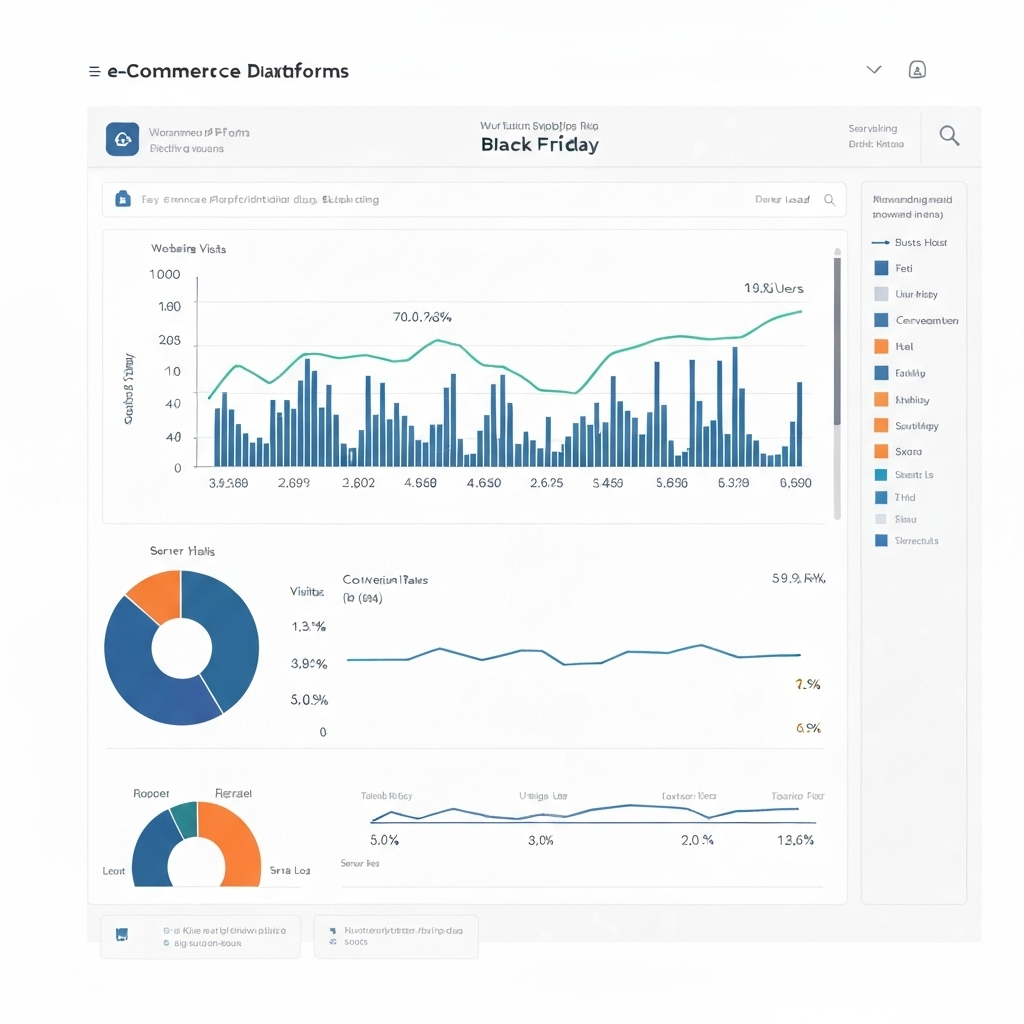Toggle the 'Feti' legend series square
The image size is (1024, 1024).
point(881,268)
